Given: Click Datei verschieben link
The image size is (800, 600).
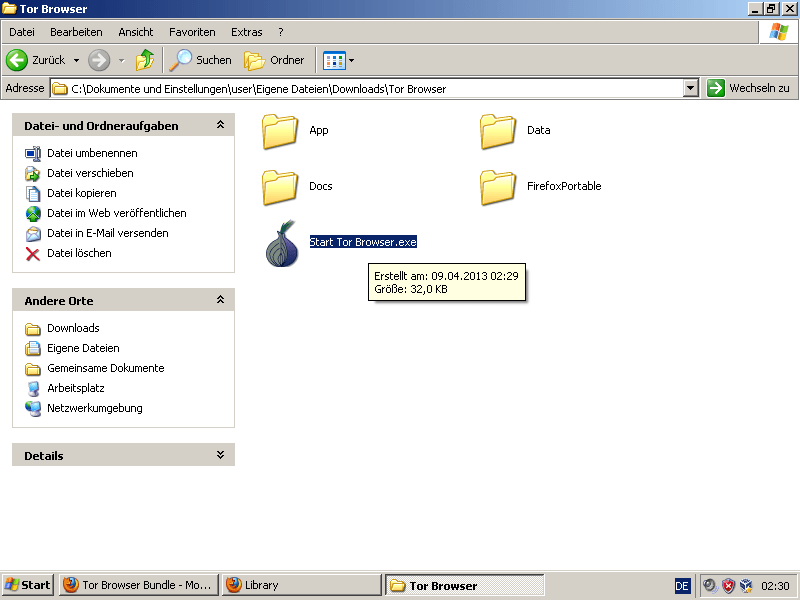Looking at the screenshot, I should pyautogui.click(x=90, y=173).
